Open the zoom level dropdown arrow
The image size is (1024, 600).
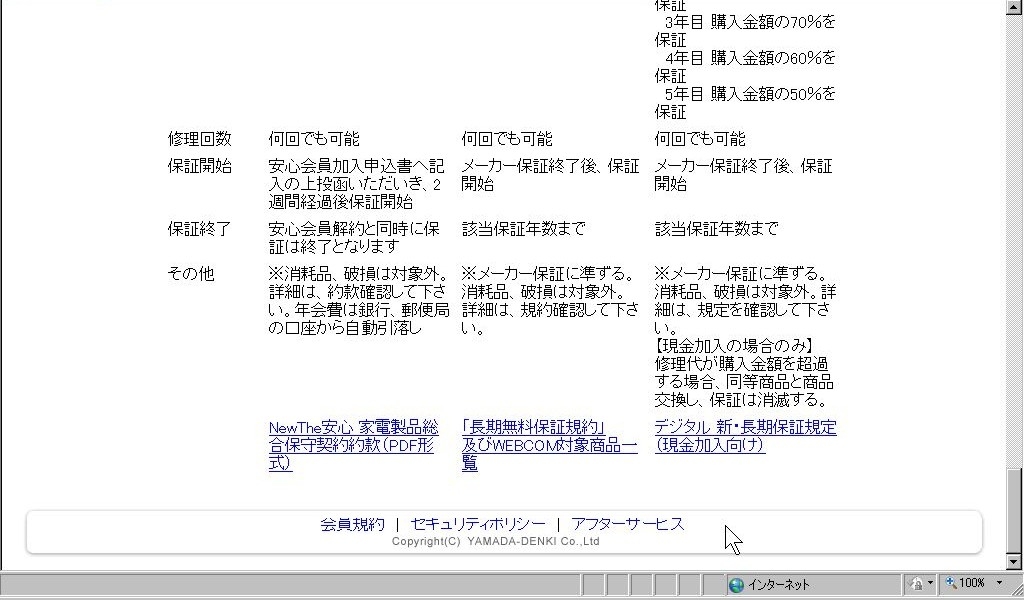coord(999,583)
